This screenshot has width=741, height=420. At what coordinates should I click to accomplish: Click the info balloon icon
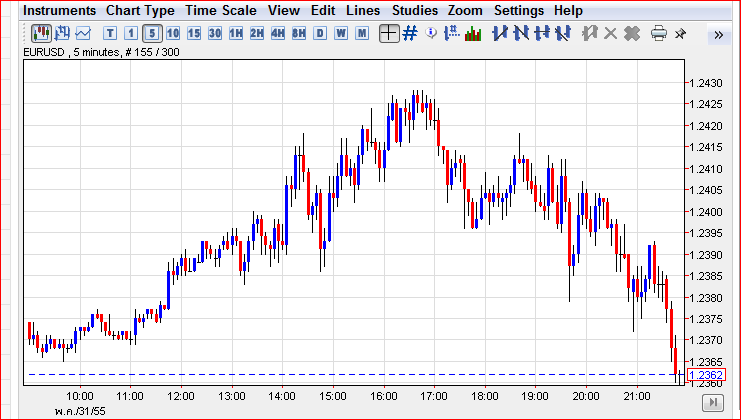pyautogui.click(x=431, y=33)
